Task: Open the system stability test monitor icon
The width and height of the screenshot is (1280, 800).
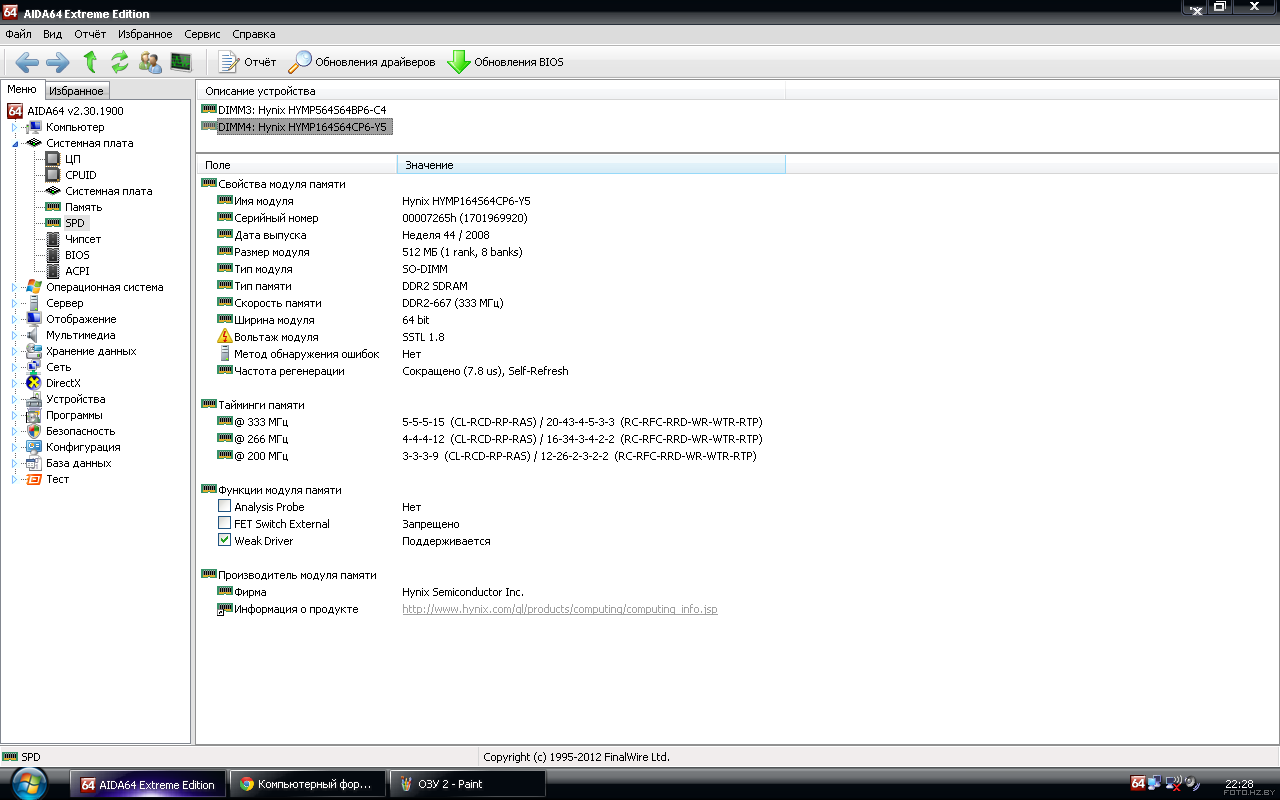Action: (181, 62)
